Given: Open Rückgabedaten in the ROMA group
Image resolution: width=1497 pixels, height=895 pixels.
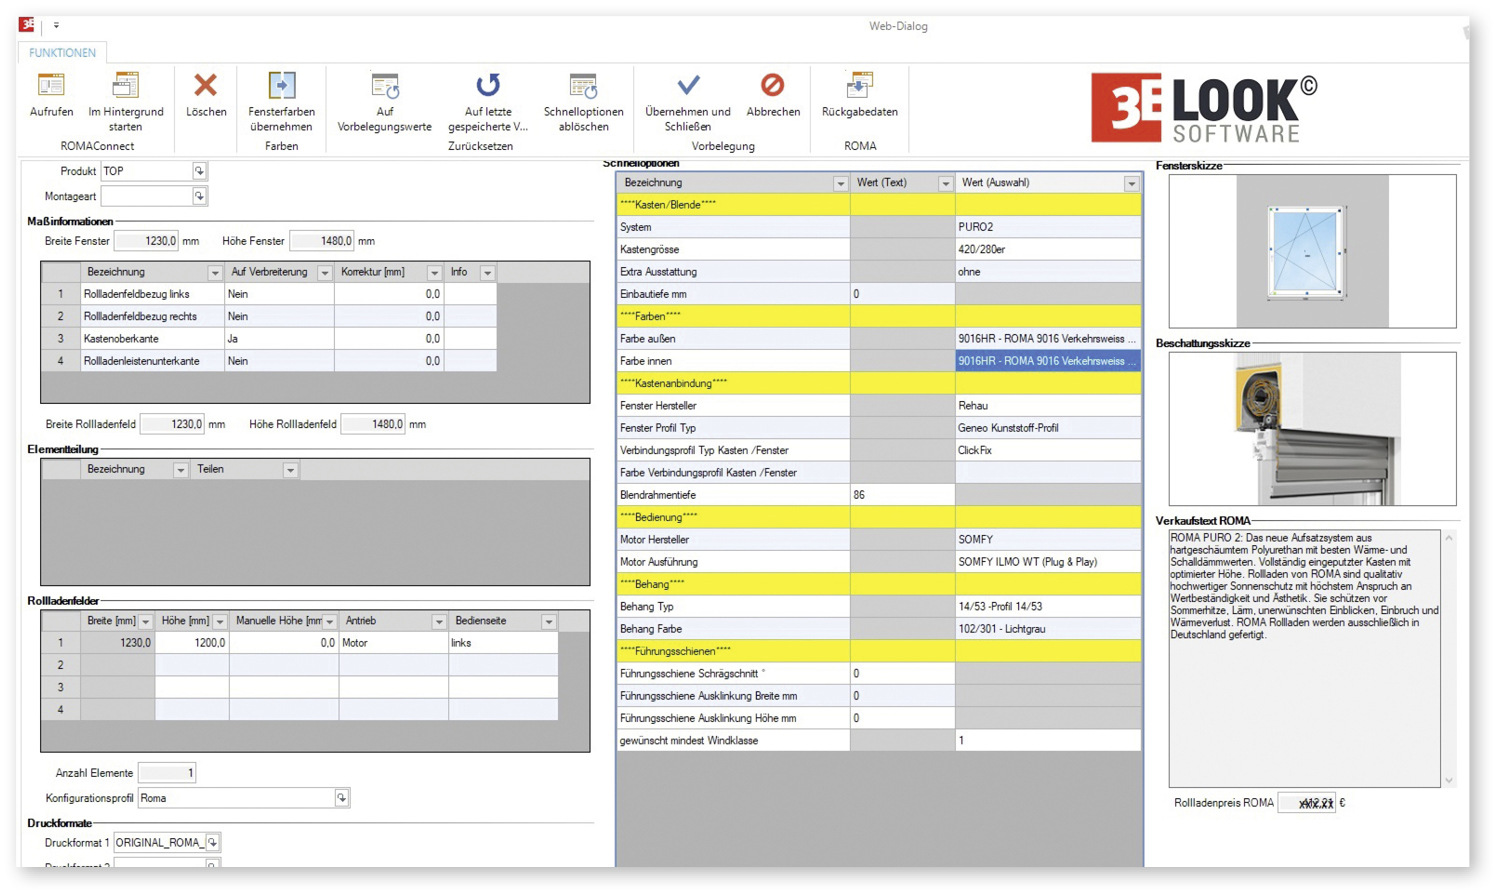Looking at the screenshot, I should tap(858, 88).
